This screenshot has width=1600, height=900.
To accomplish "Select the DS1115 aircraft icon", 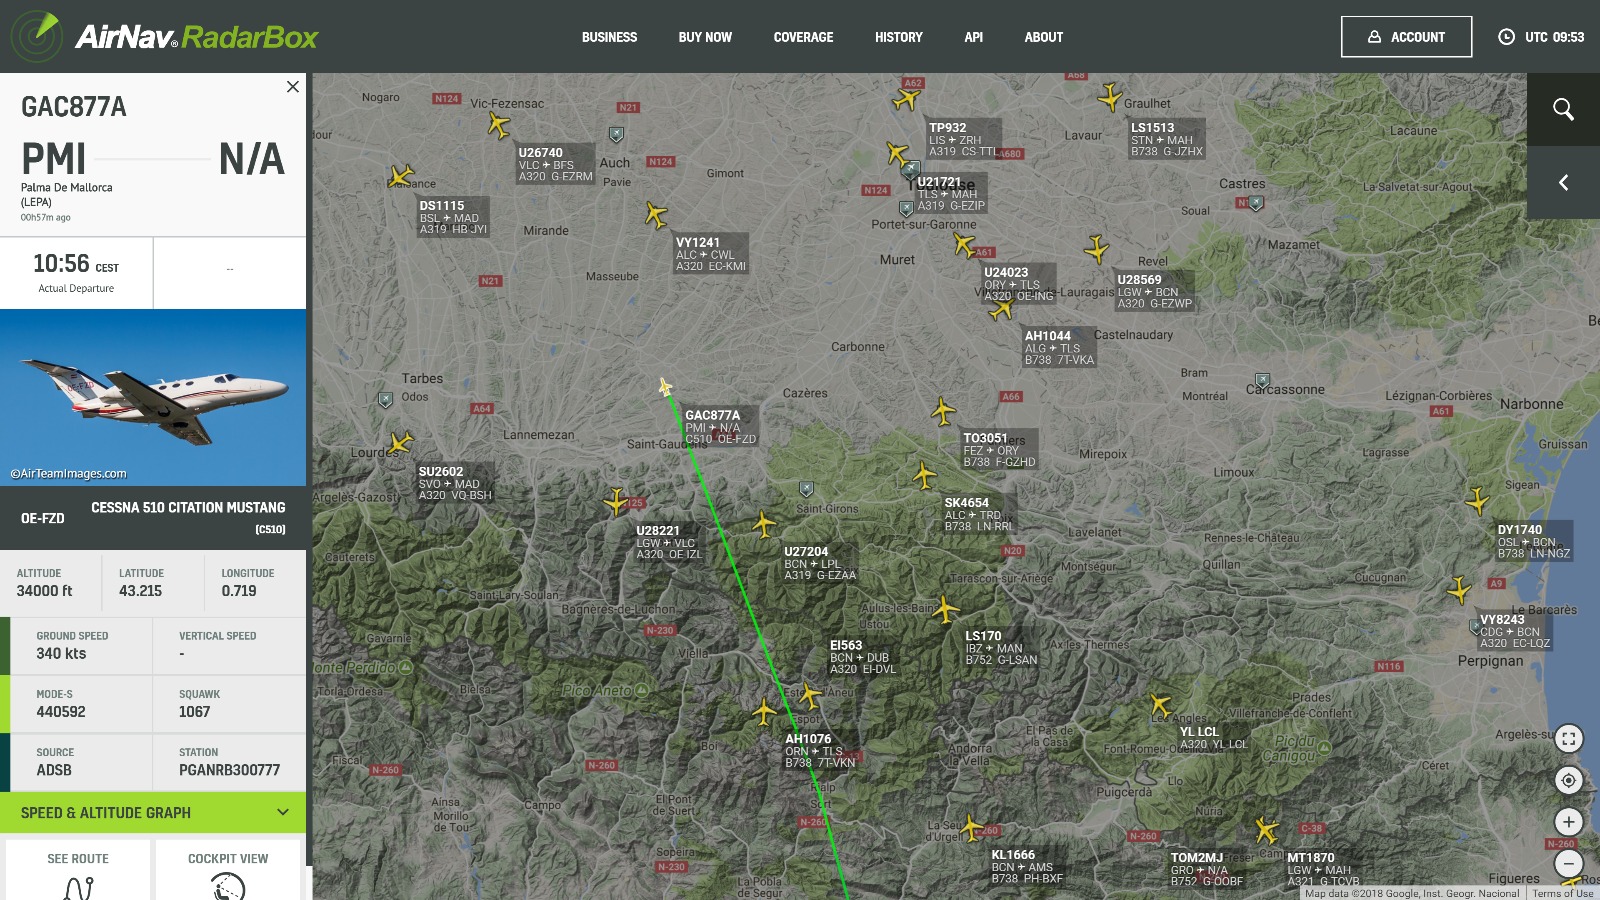I will pyautogui.click(x=400, y=177).
